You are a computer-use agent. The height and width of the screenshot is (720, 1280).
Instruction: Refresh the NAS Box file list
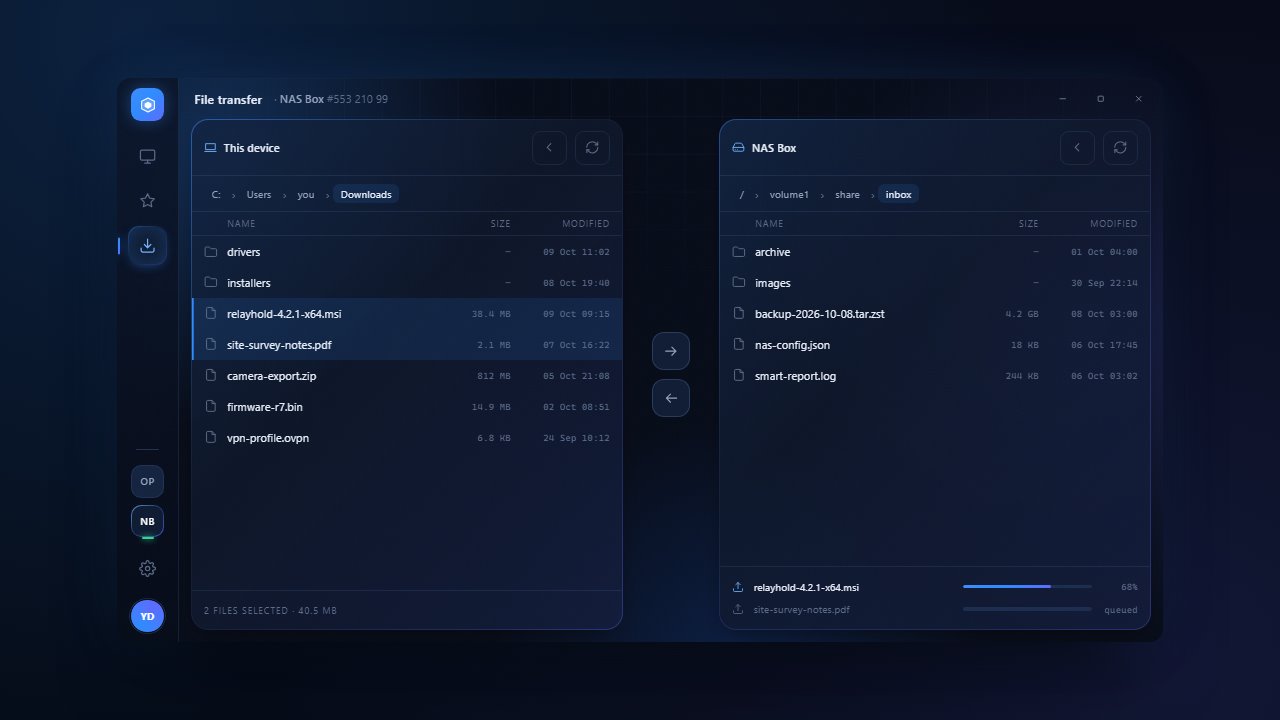click(x=1120, y=148)
